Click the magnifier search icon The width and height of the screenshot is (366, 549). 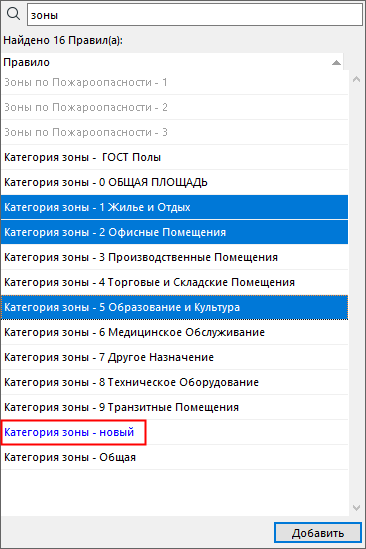13,14
